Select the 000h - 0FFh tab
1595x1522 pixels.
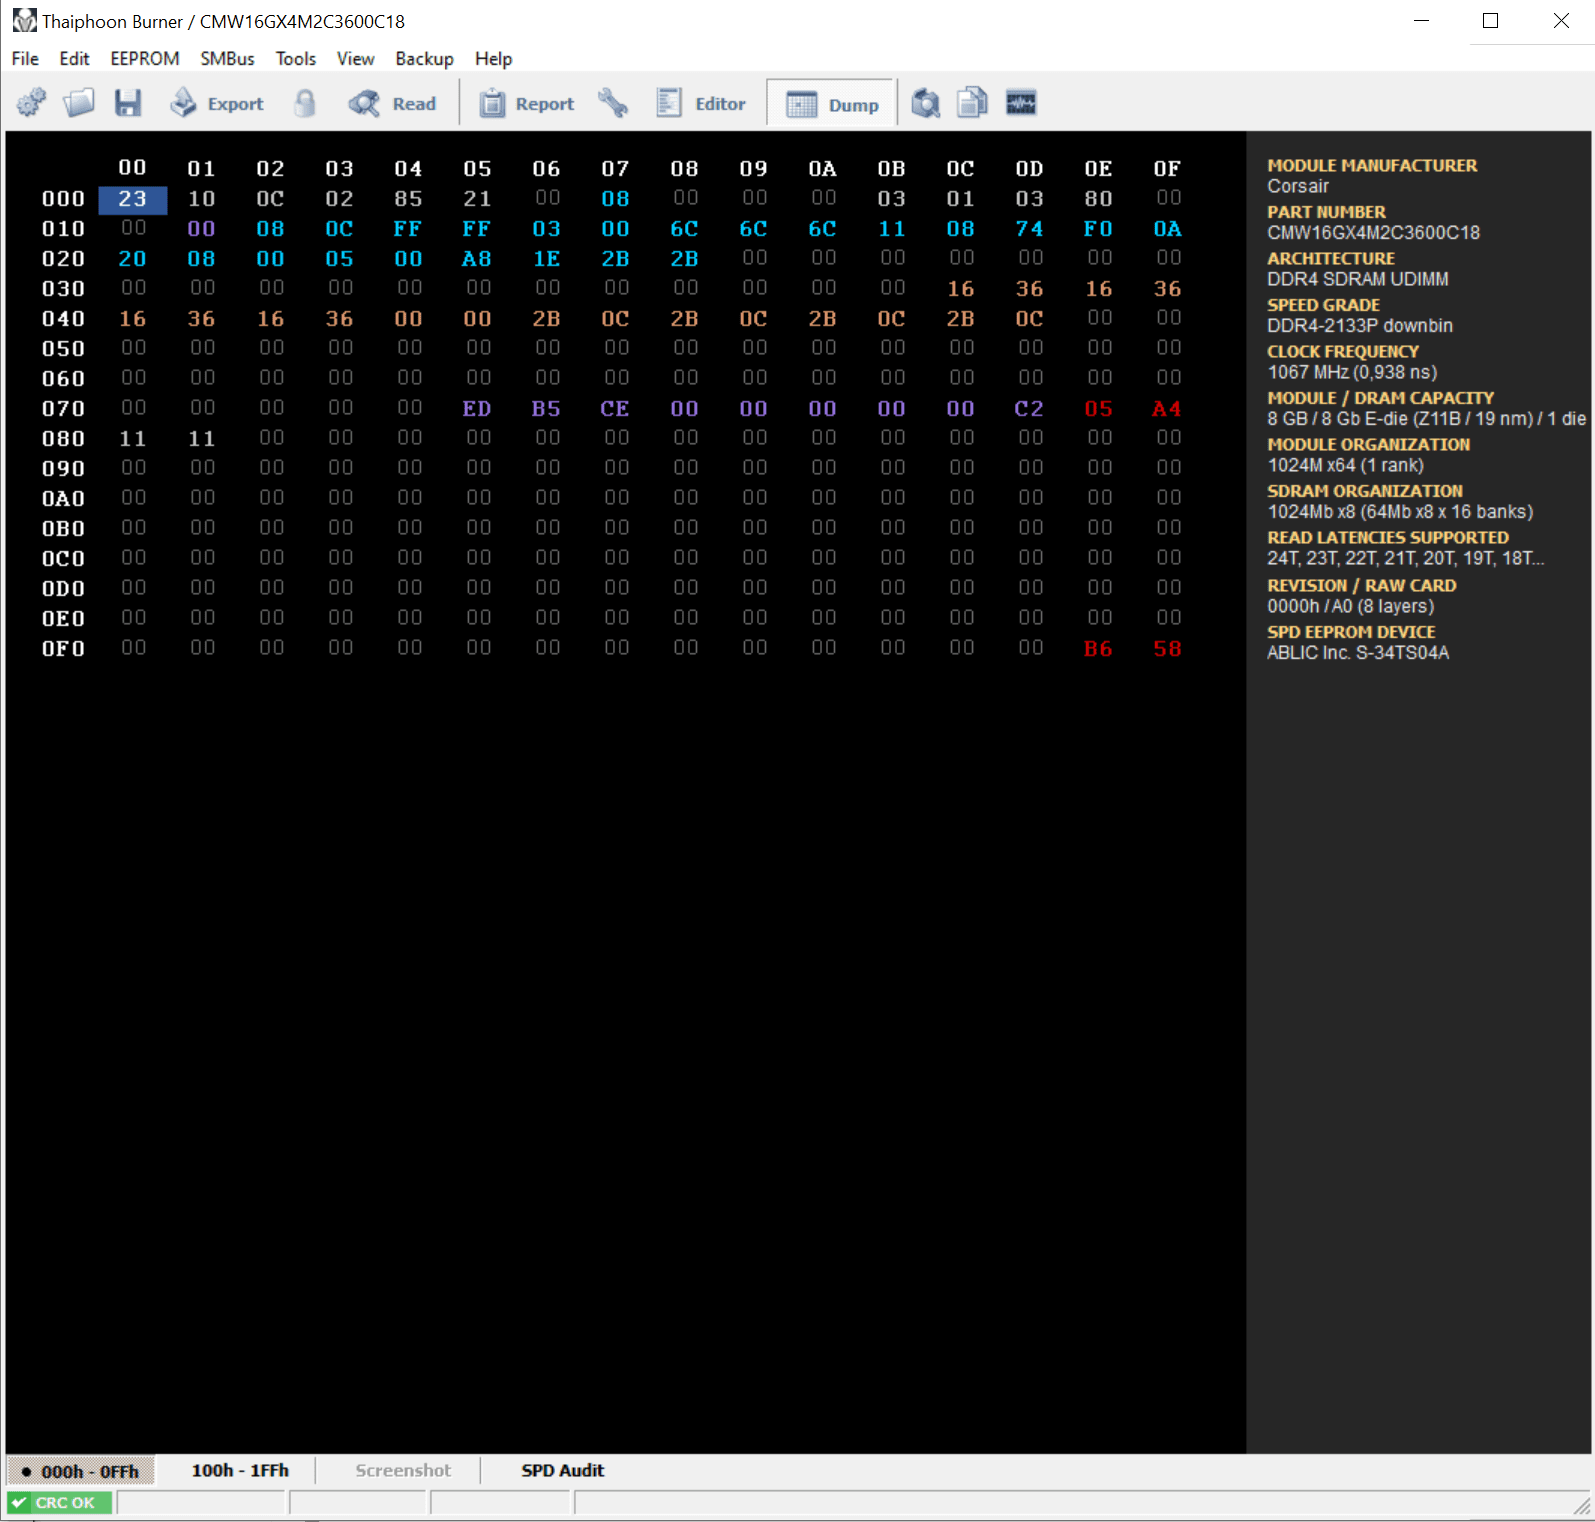(81, 1471)
